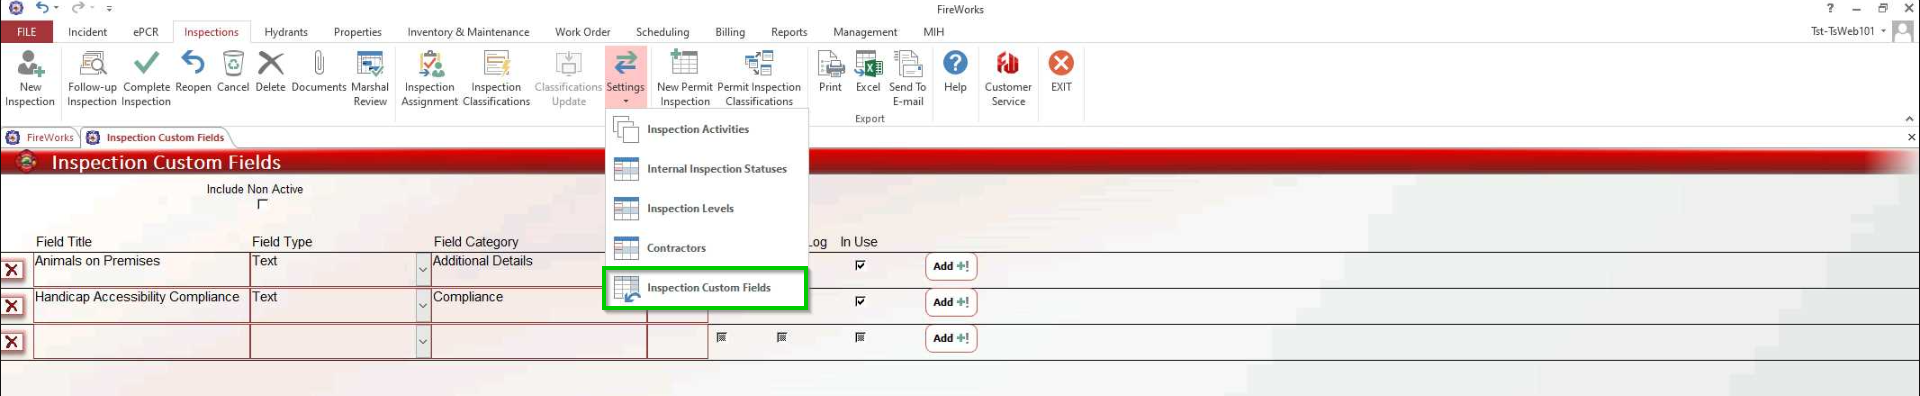Open Marshal Review tool
The image size is (1920, 396).
pos(370,78)
